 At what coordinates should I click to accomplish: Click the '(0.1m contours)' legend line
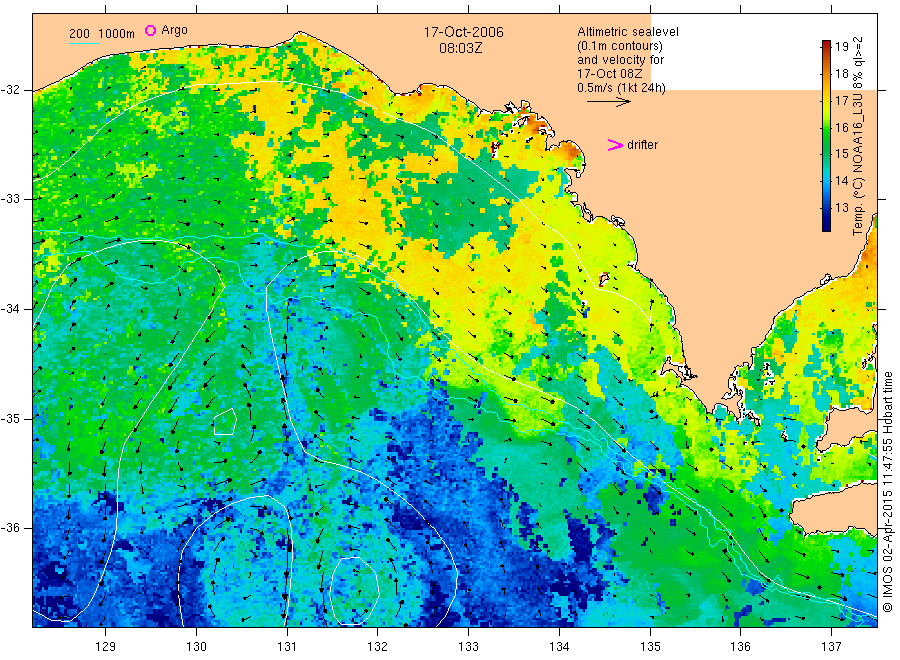point(620,46)
